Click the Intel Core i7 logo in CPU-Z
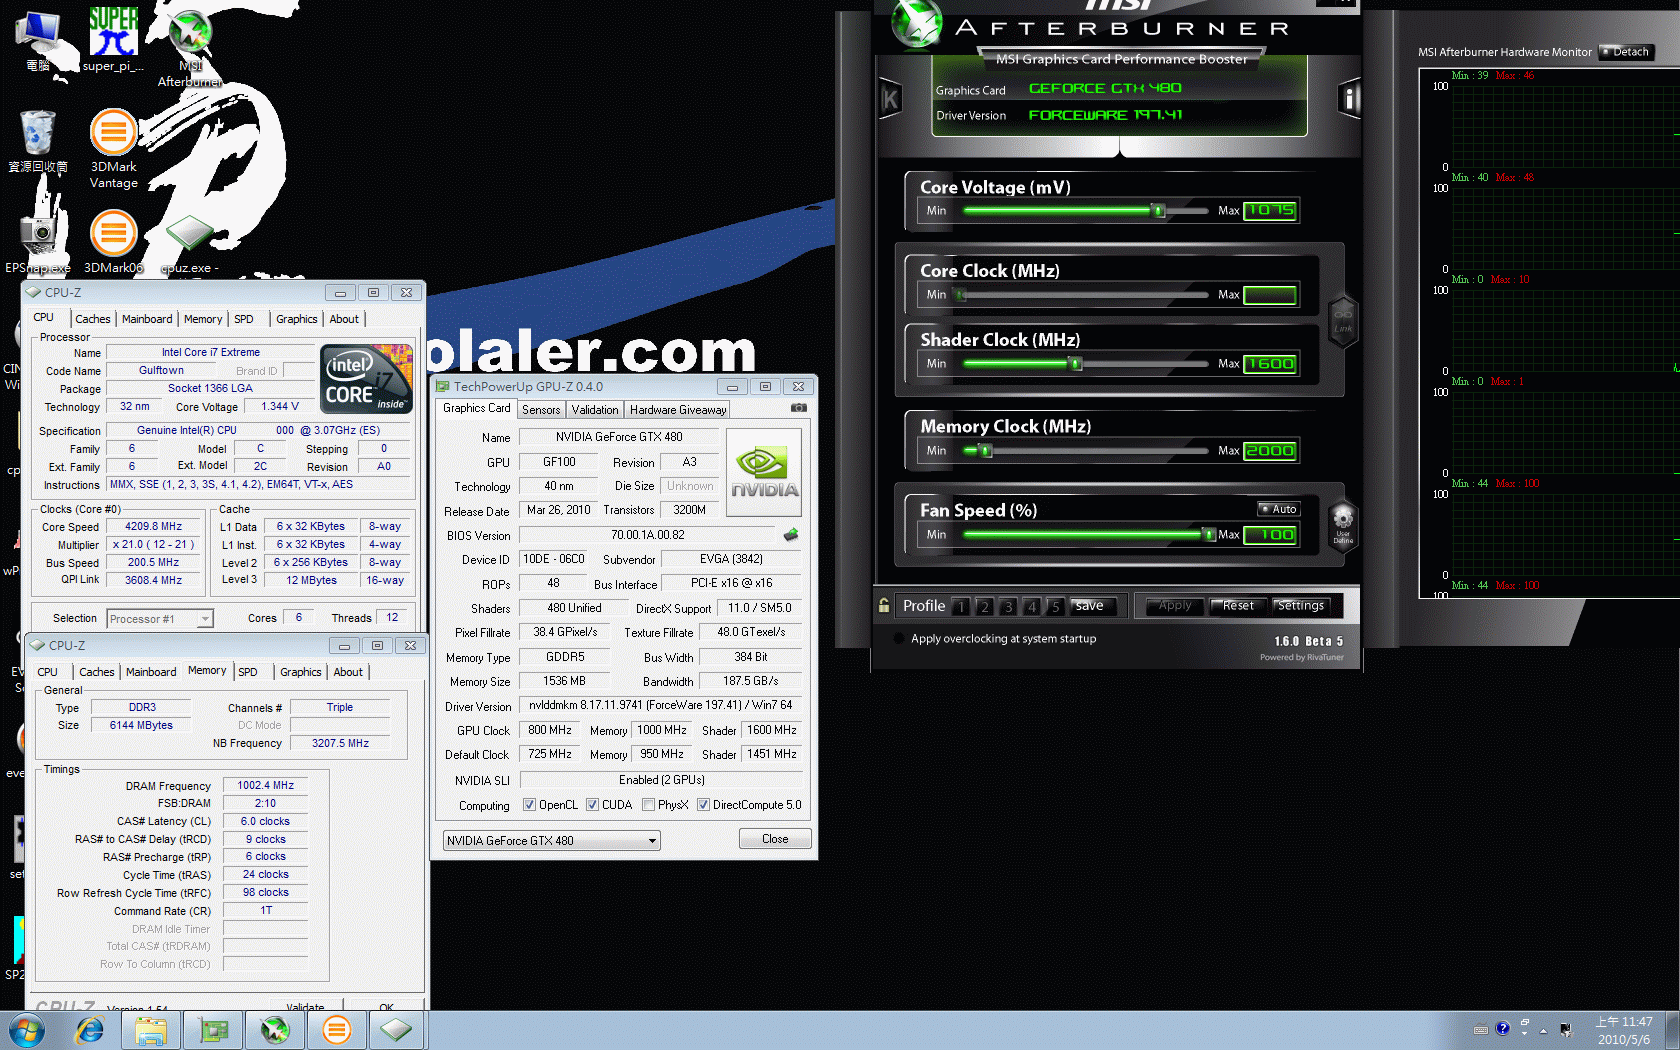 (367, 378)
